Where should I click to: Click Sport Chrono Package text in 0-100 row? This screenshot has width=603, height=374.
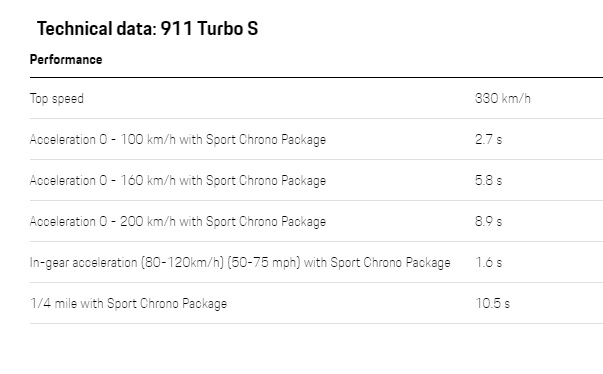click(266, 140)
